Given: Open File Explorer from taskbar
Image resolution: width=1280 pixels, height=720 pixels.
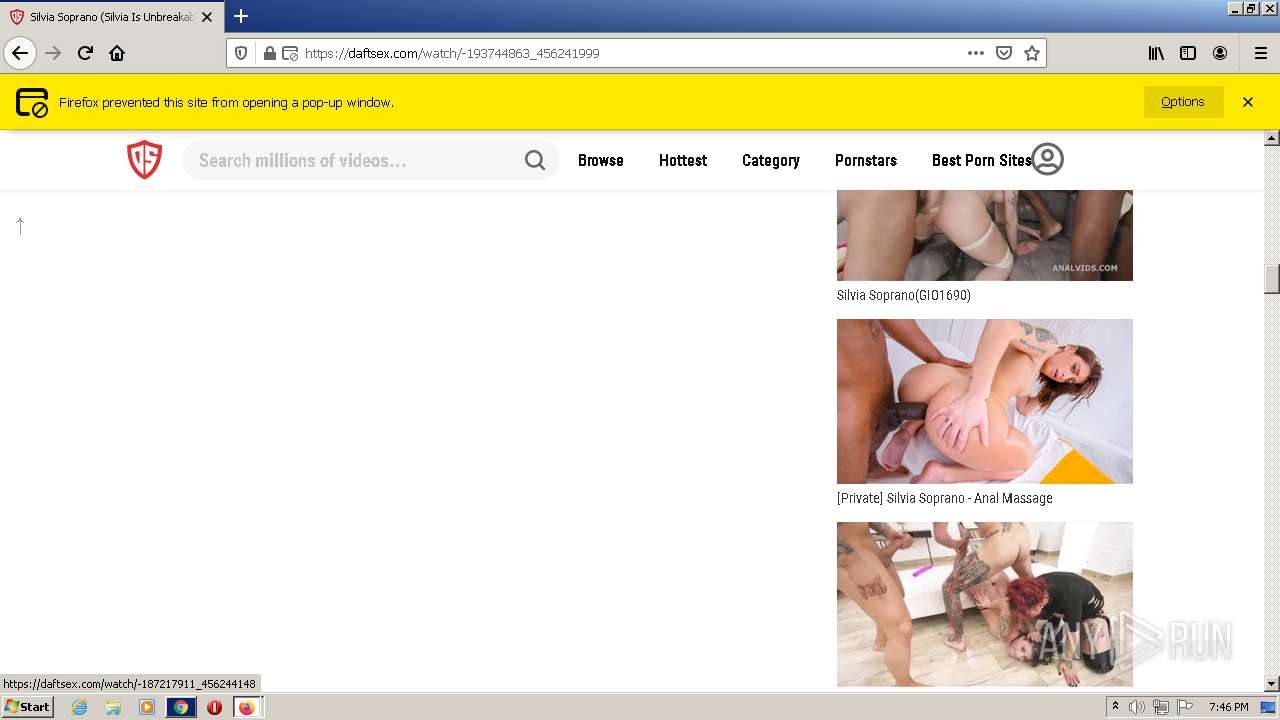Looking at the screenshot, I should 113,707.
